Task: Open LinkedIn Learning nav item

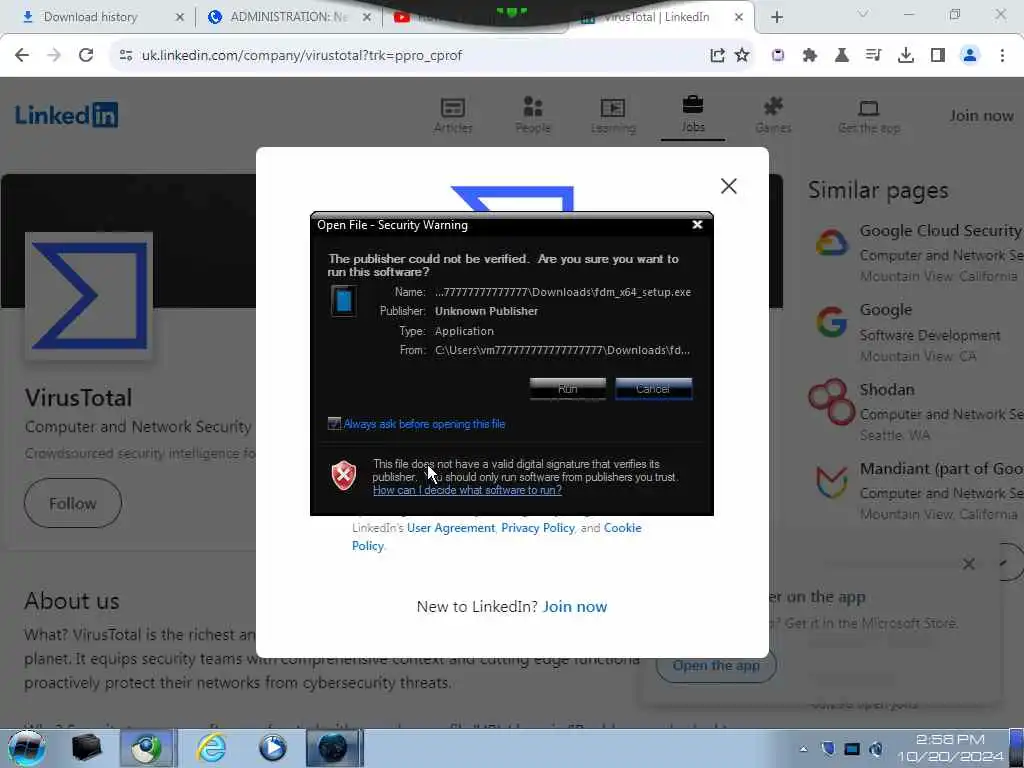Action: click(x=613, y=116)
